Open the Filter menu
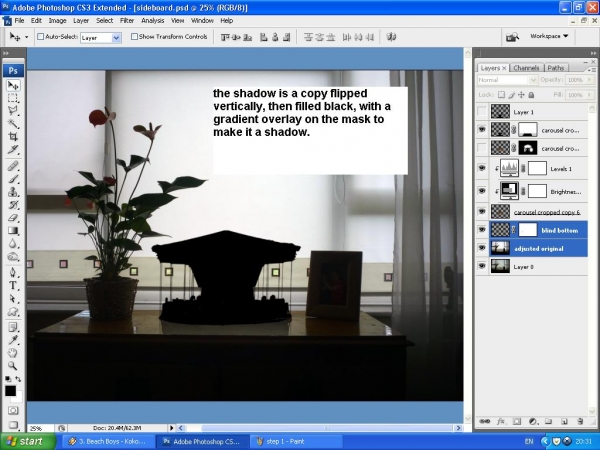 127,21
